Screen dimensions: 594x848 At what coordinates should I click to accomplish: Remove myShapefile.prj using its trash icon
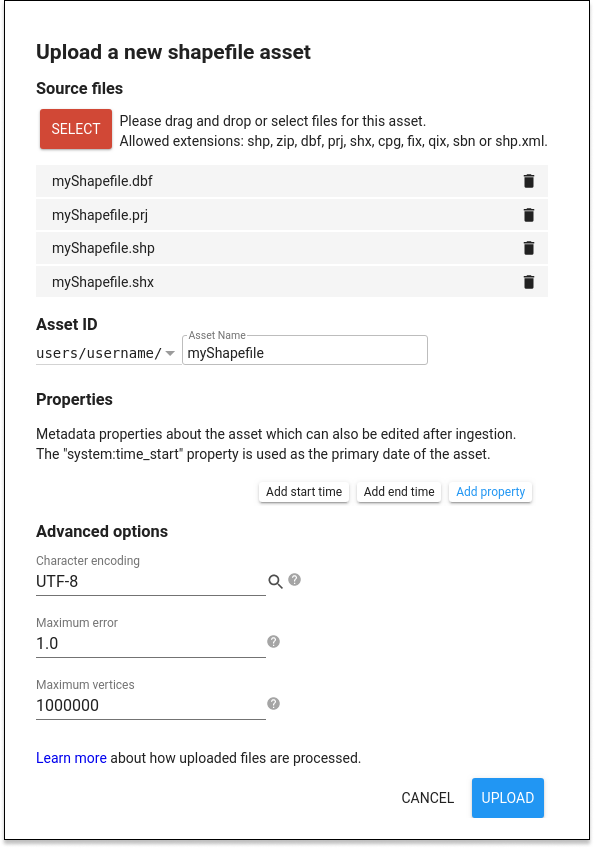529,215
